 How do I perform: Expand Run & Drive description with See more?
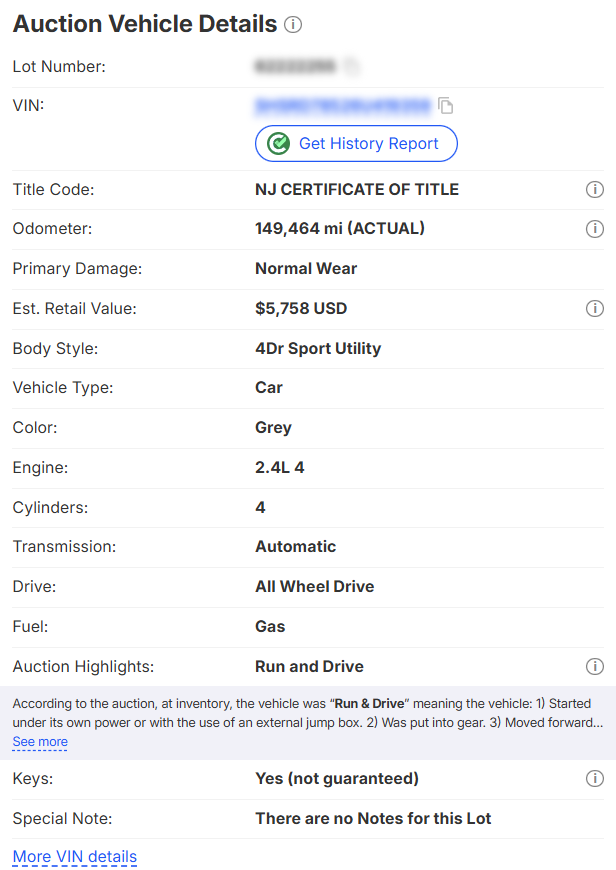click(40, 742)
